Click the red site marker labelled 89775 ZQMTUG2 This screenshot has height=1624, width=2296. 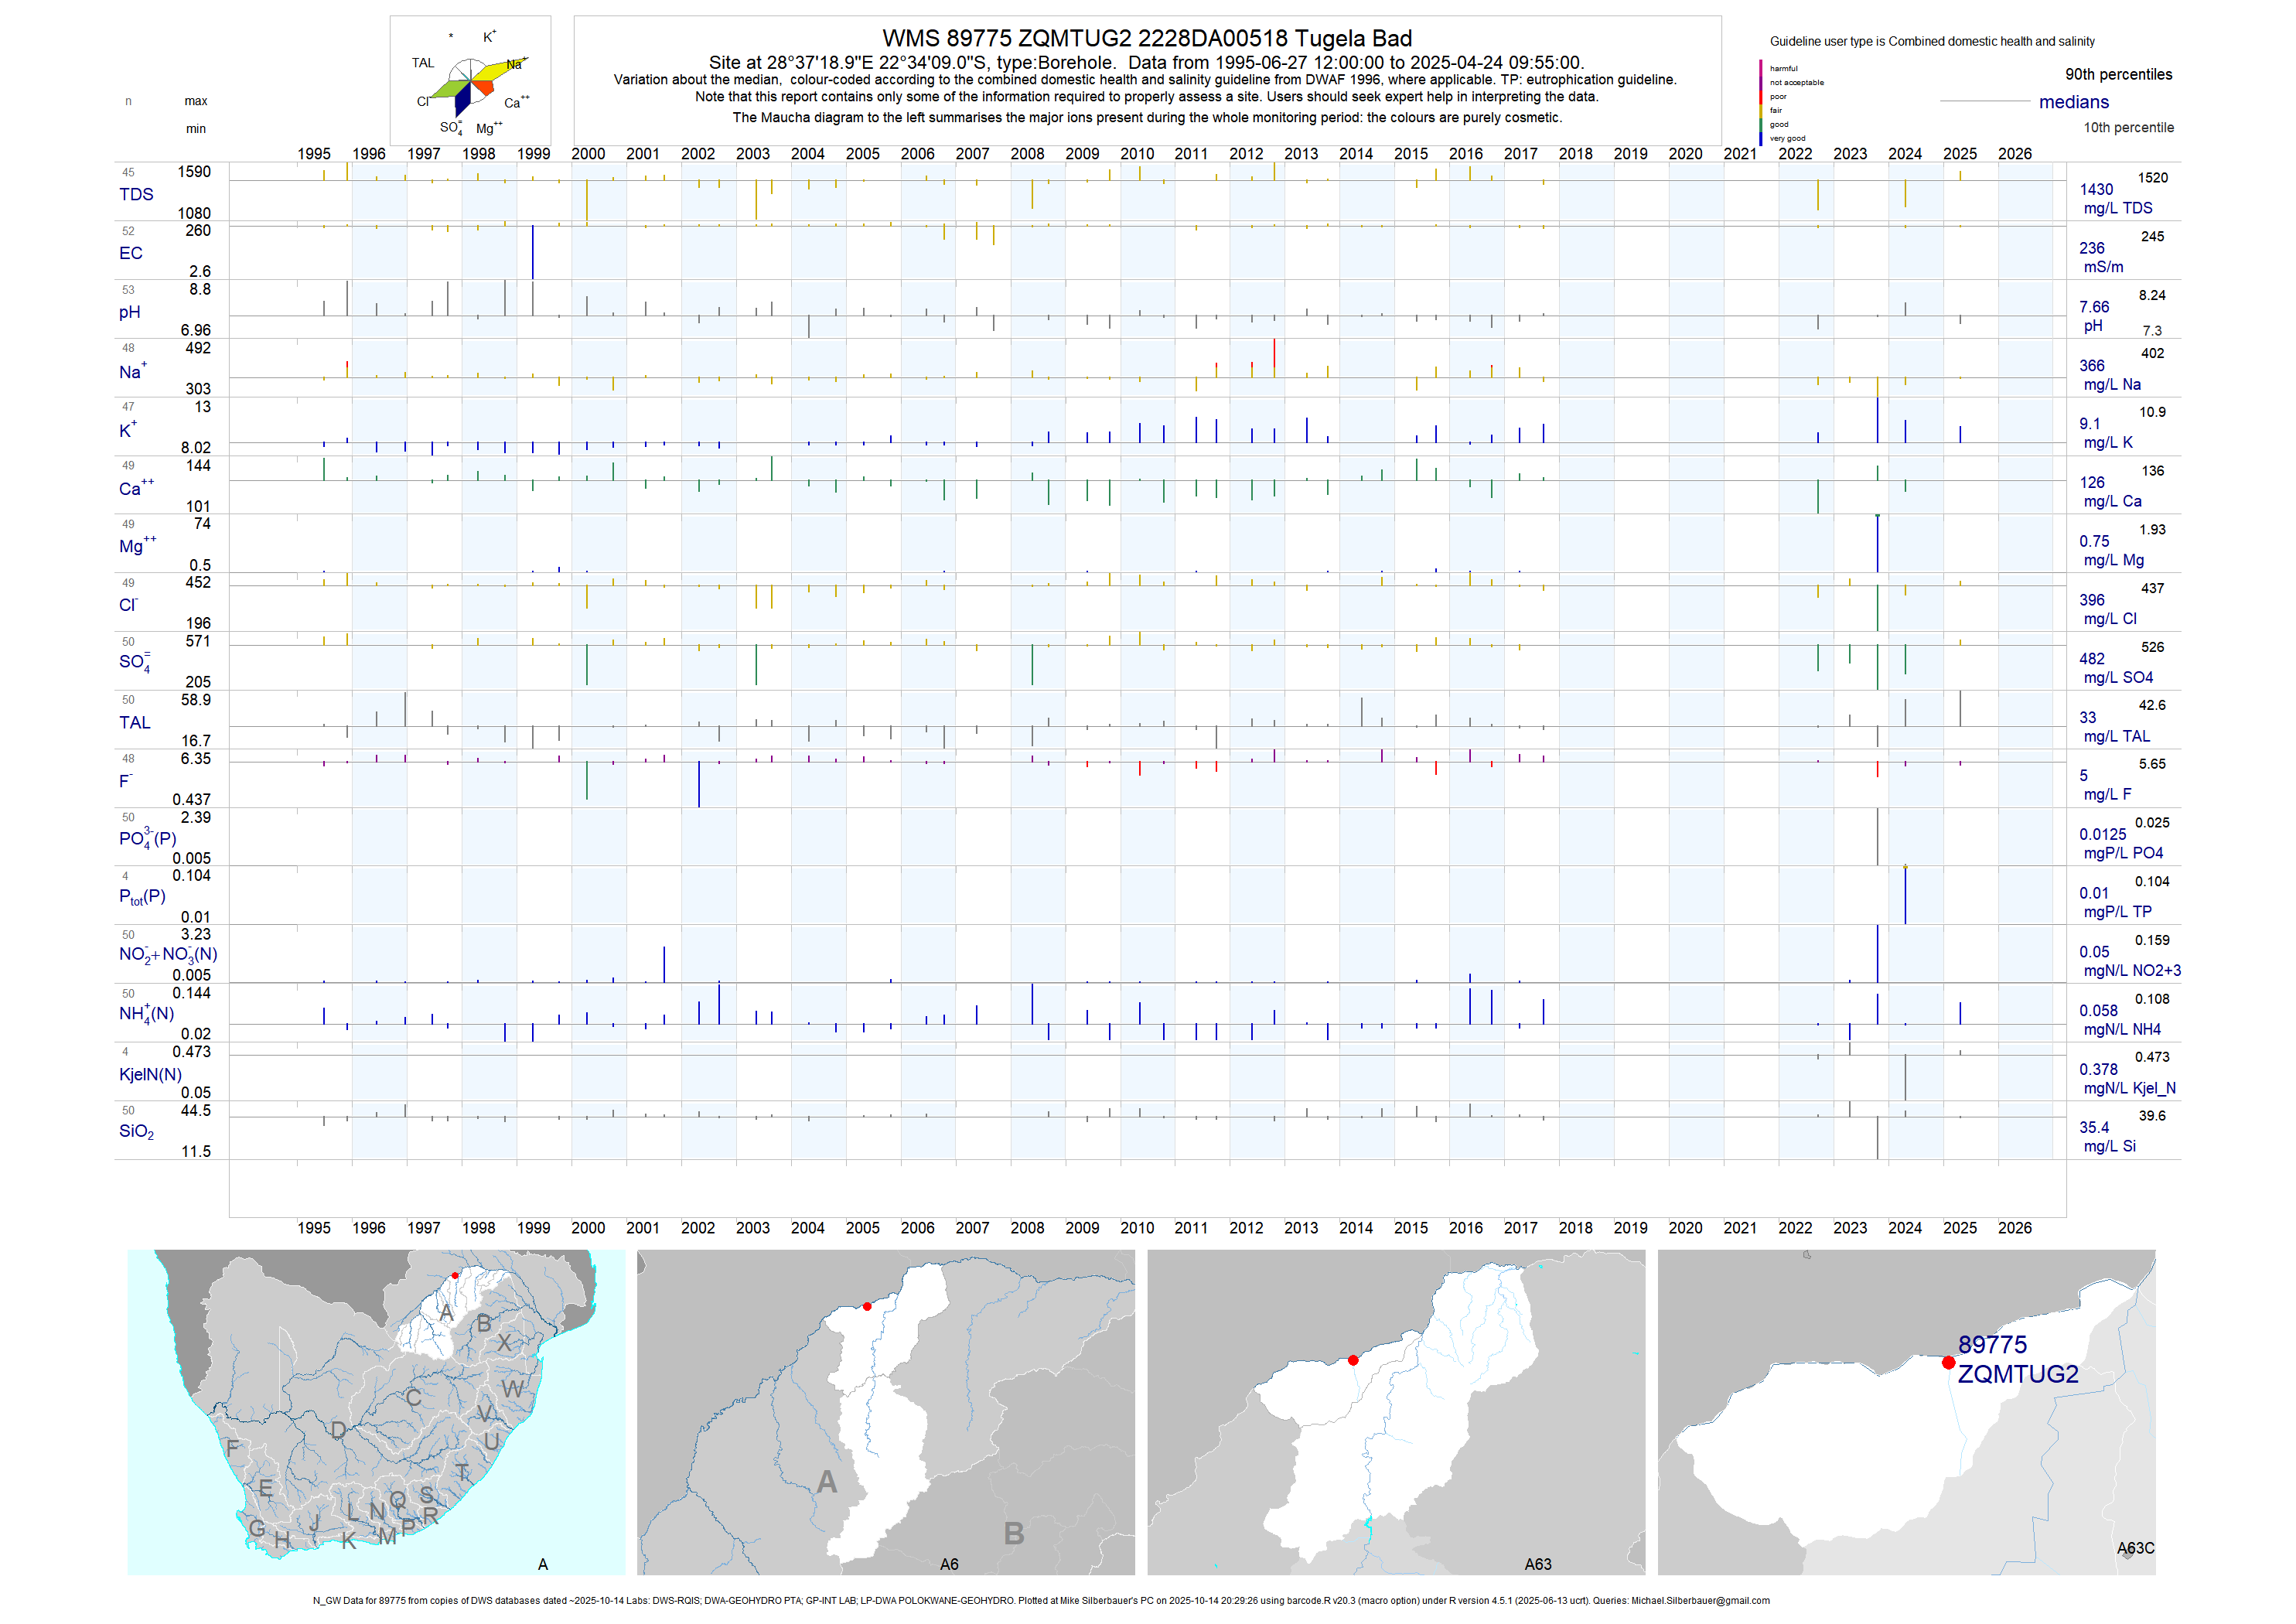pyautogui.click(x=1948, y=1362)
